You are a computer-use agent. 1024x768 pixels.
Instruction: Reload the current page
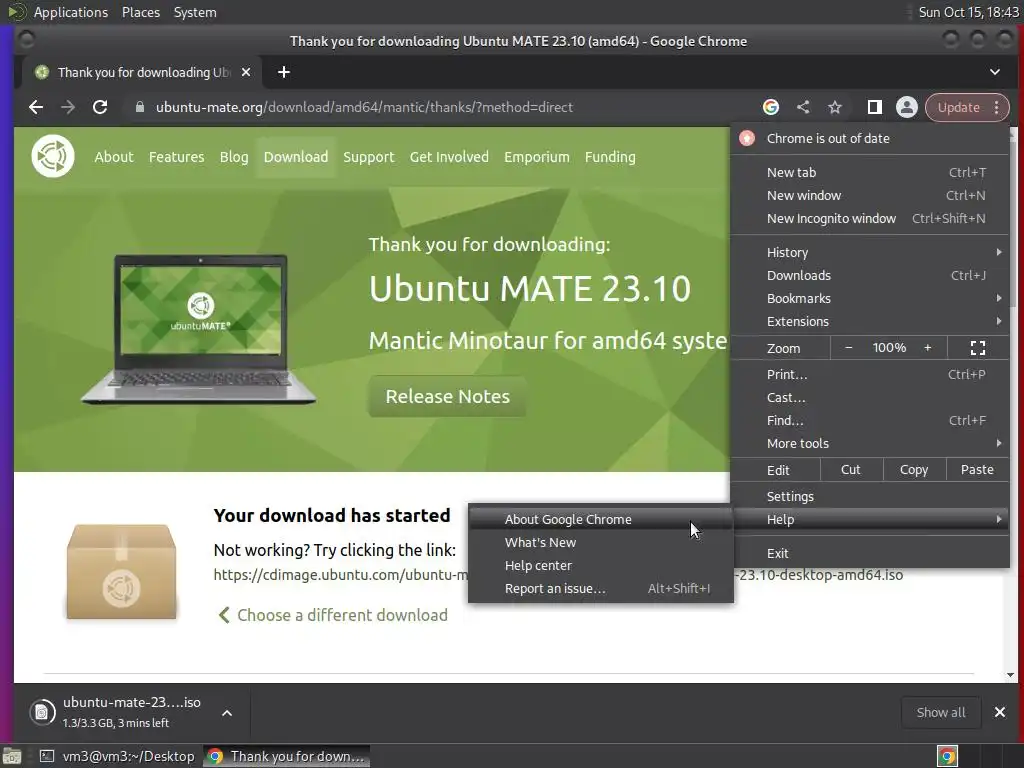(x=100, y=107)
